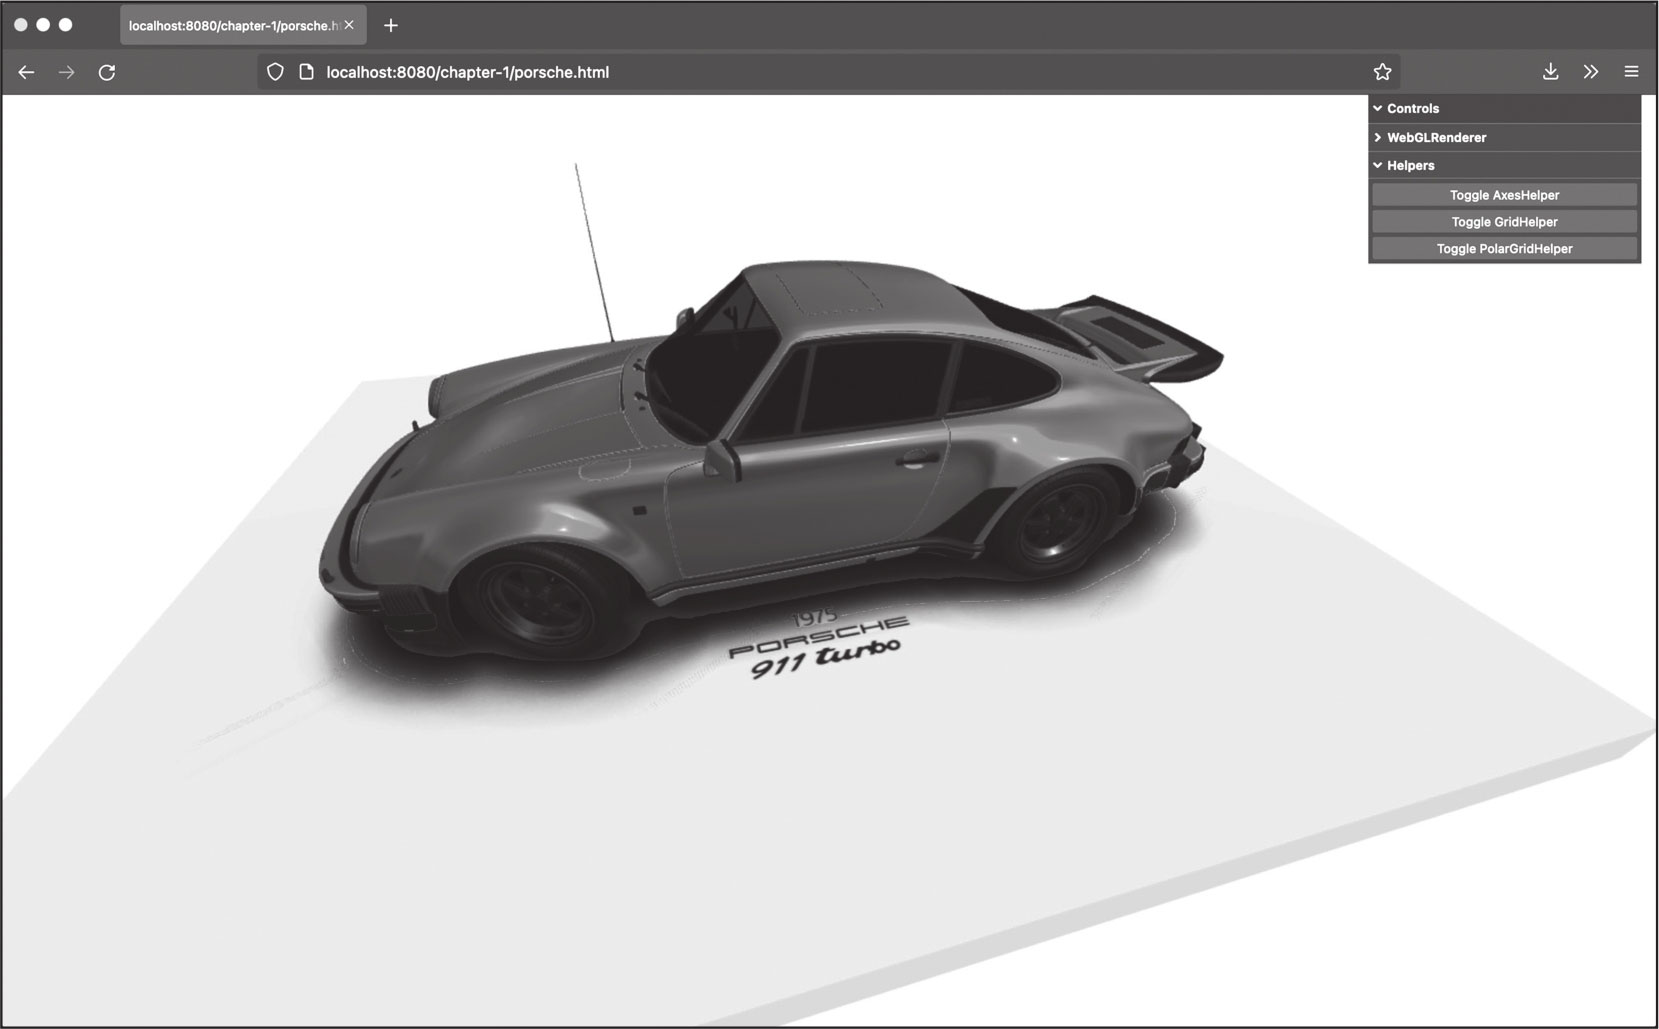Screen dimensions: 1659x1029
Task: Reload the porsche.html page
Action: tap(107, 72)
